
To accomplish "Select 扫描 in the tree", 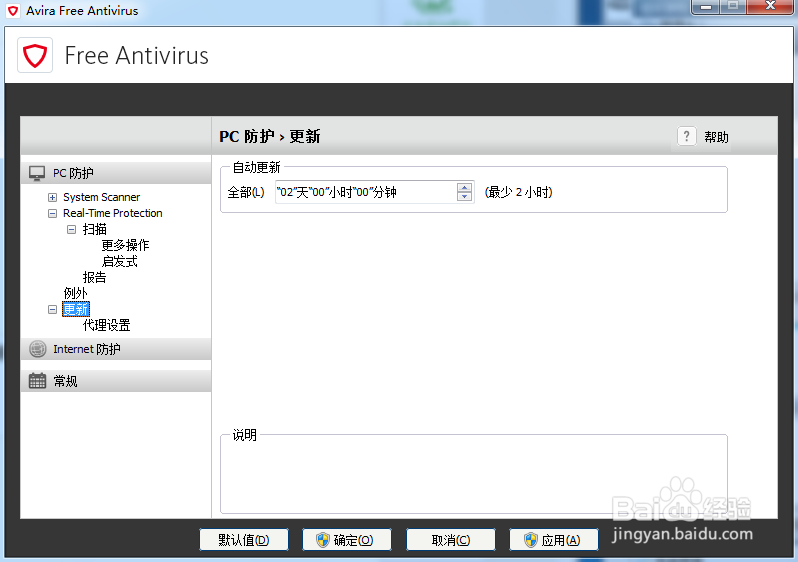I will [95, 229].
